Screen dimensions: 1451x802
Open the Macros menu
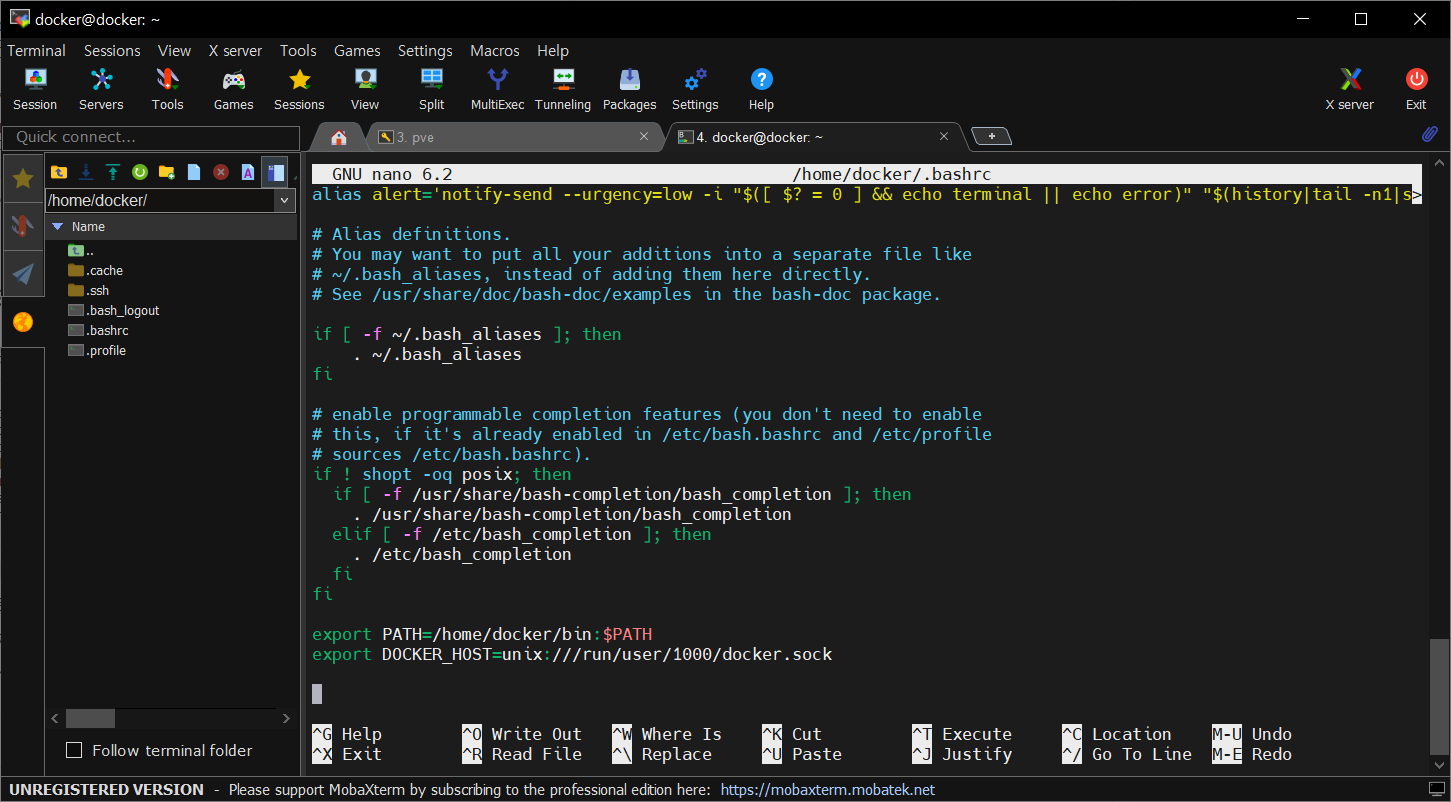click(495, 50)
